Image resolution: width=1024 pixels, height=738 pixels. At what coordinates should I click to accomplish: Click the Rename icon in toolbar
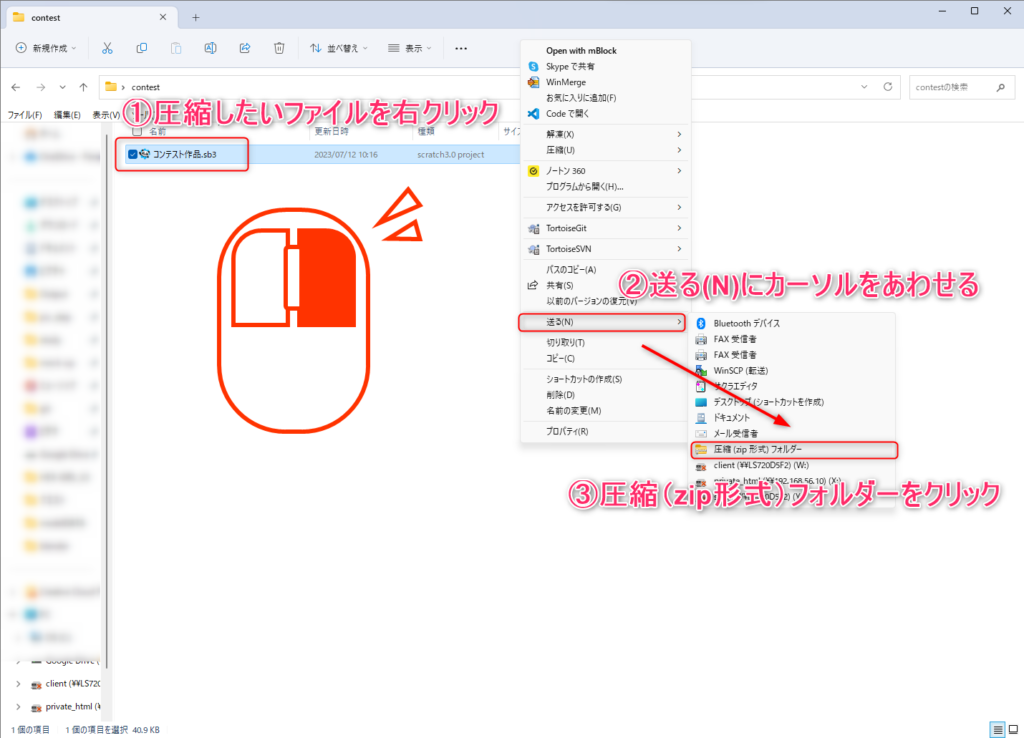210,48
